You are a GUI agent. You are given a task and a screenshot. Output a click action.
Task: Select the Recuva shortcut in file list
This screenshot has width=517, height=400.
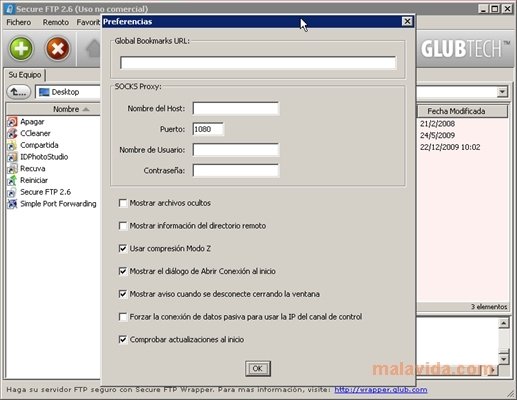(x=32, y=169)
